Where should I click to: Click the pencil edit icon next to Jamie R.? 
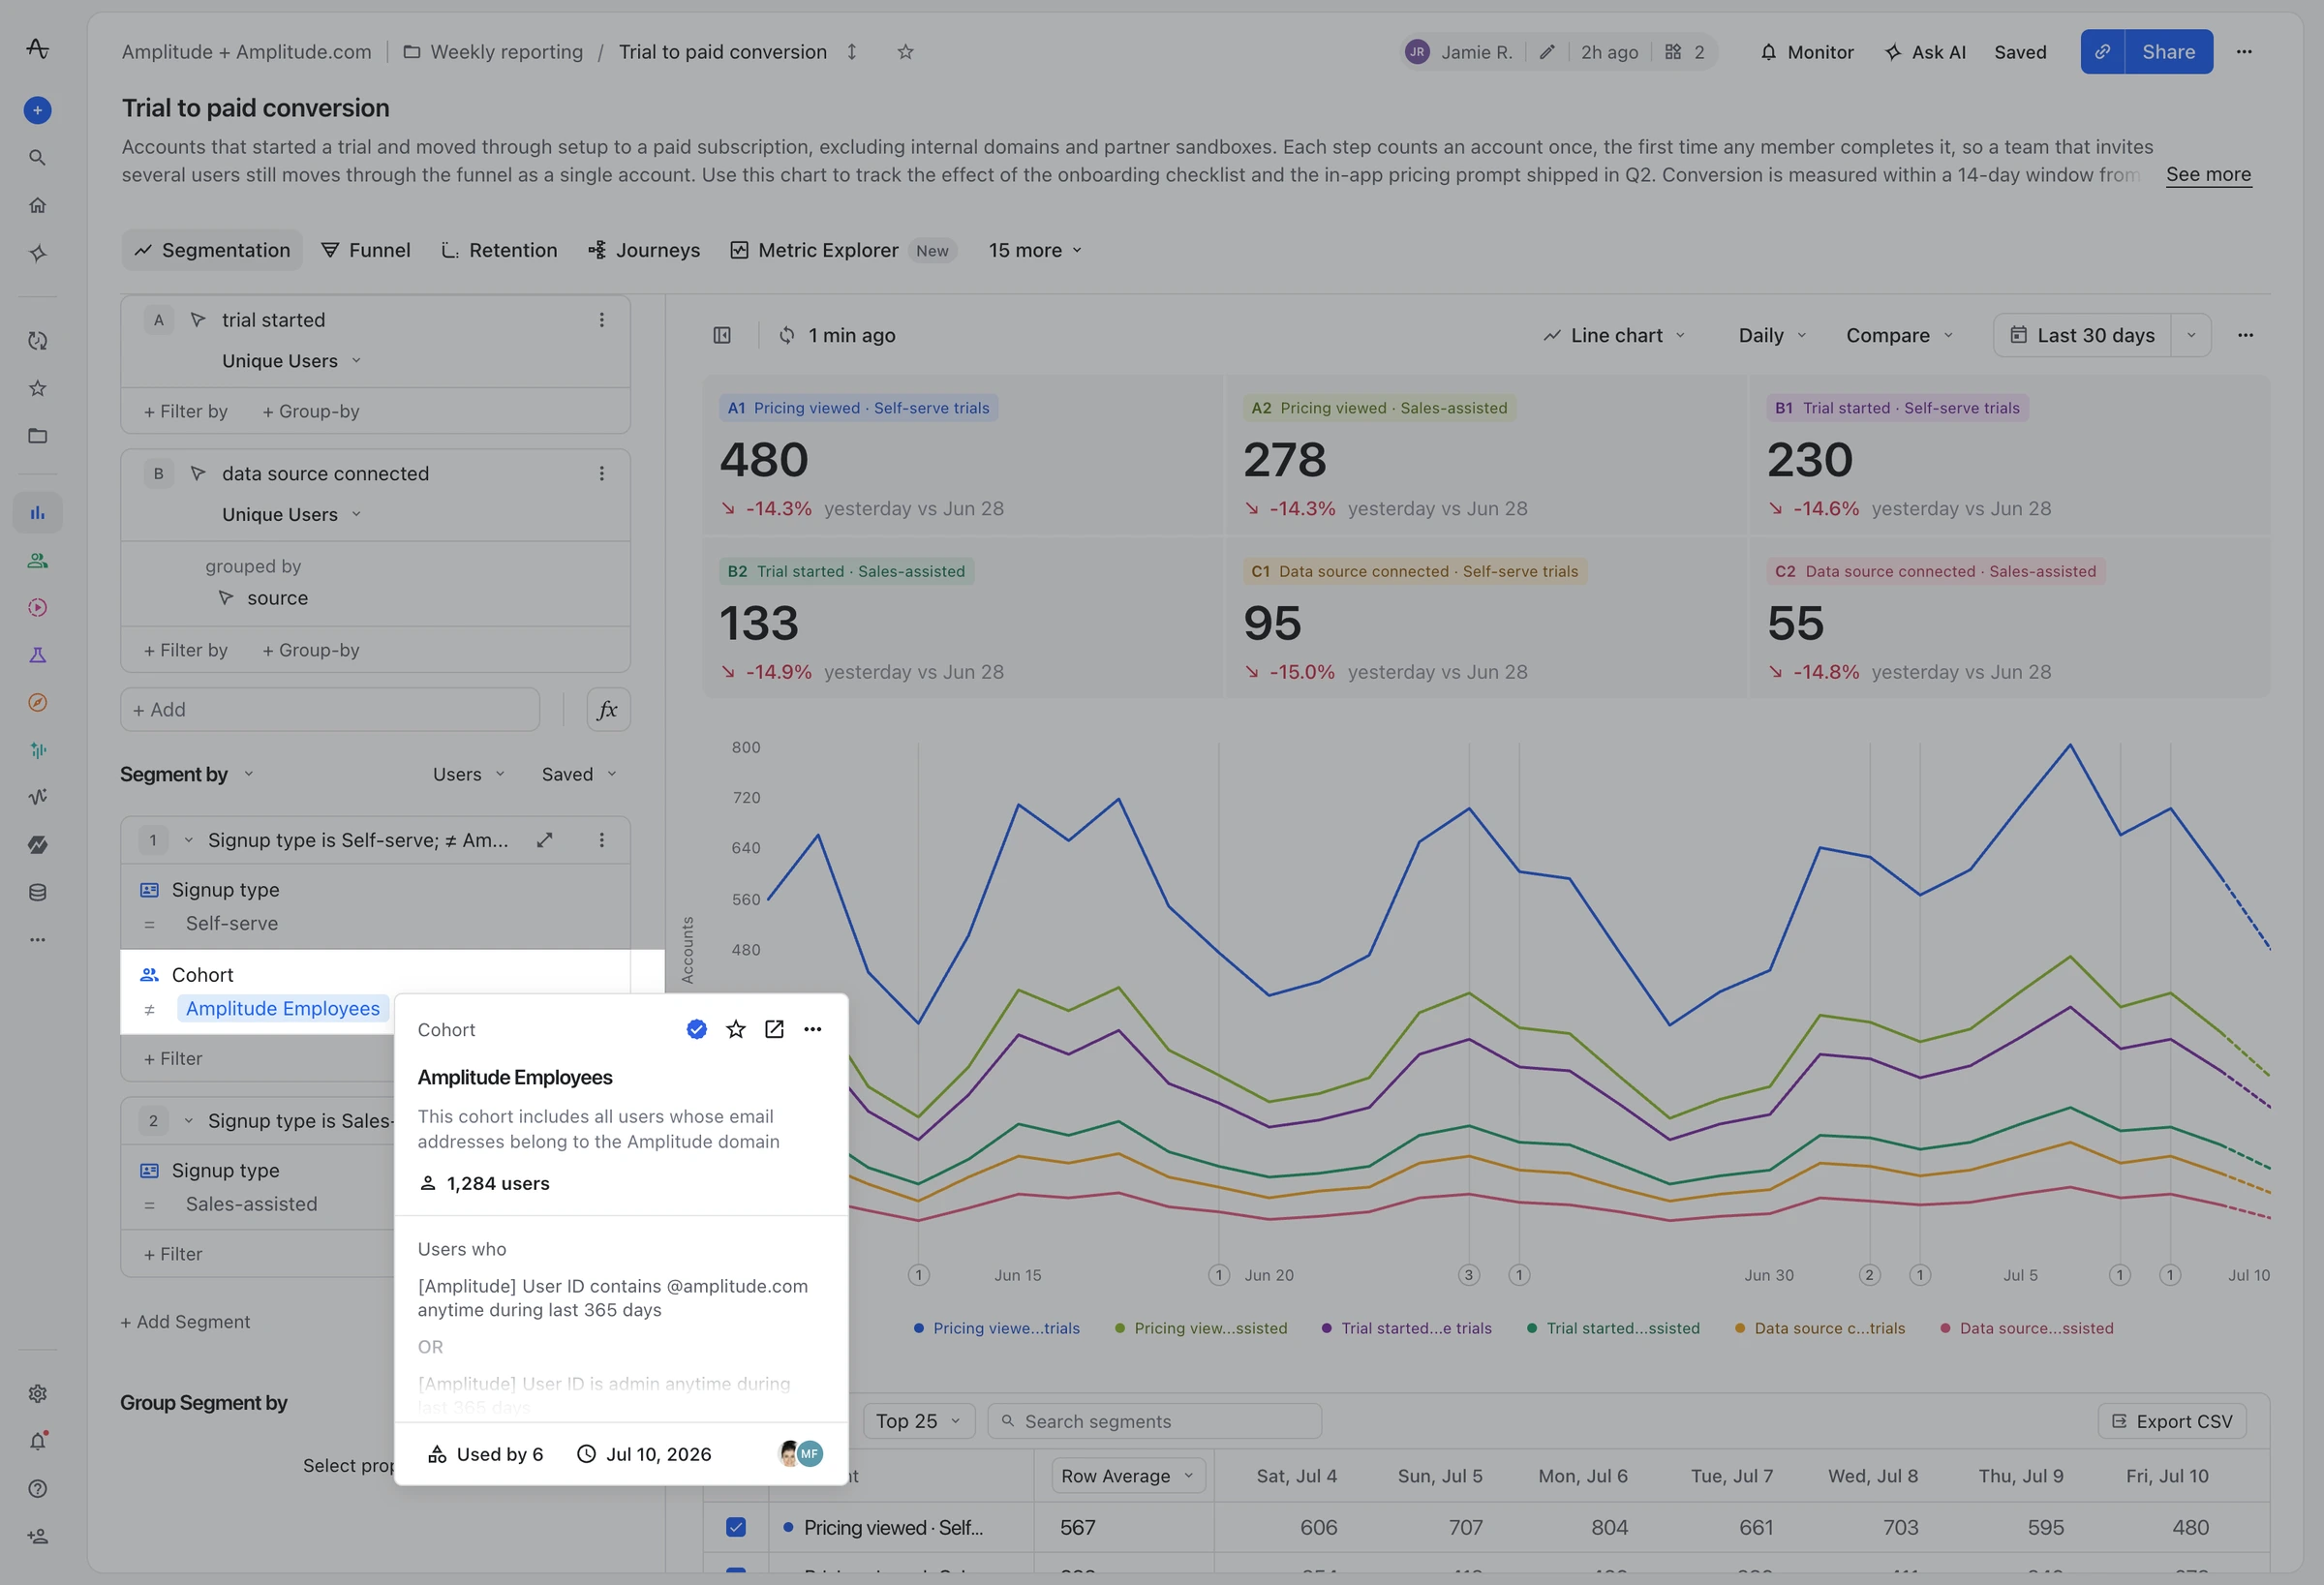[1546, 52]
